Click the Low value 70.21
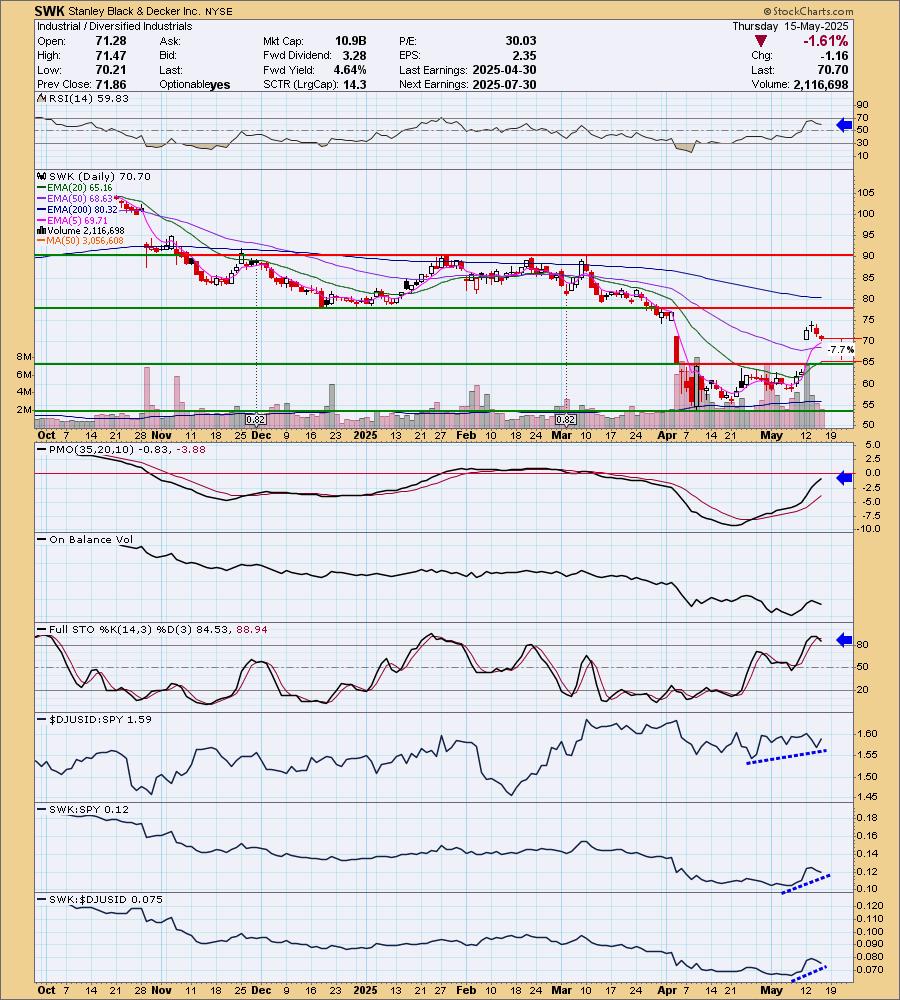This screenshot has width=900, height=1000. 111,70
